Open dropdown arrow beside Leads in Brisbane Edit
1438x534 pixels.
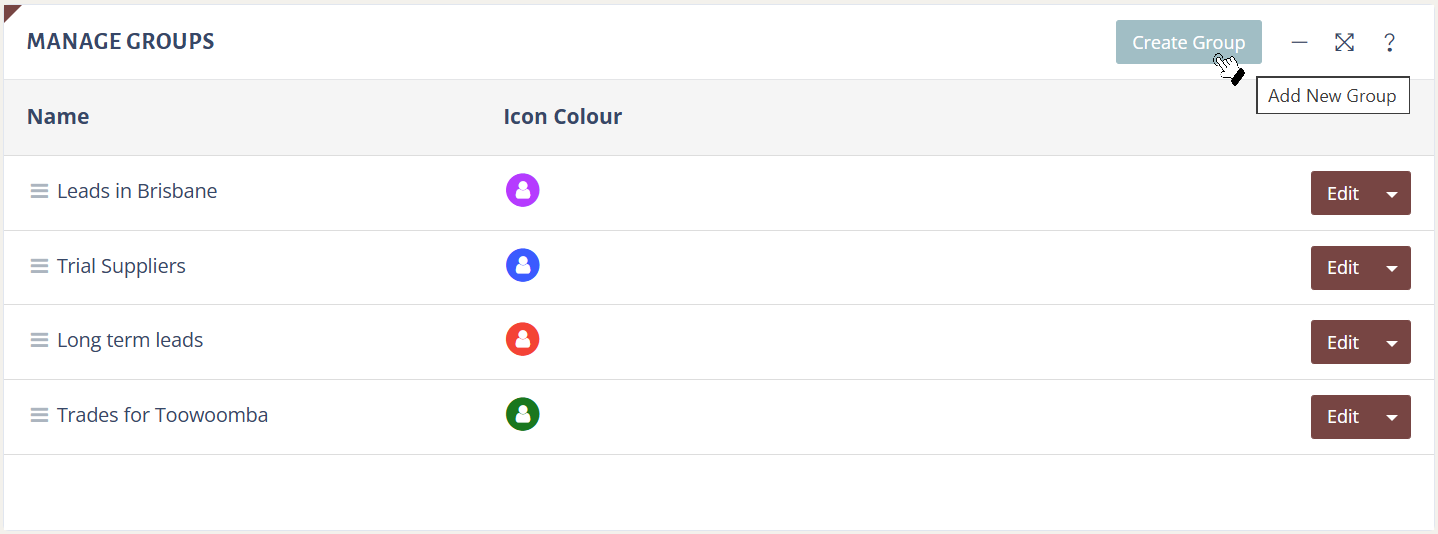tap(1392, 194)
